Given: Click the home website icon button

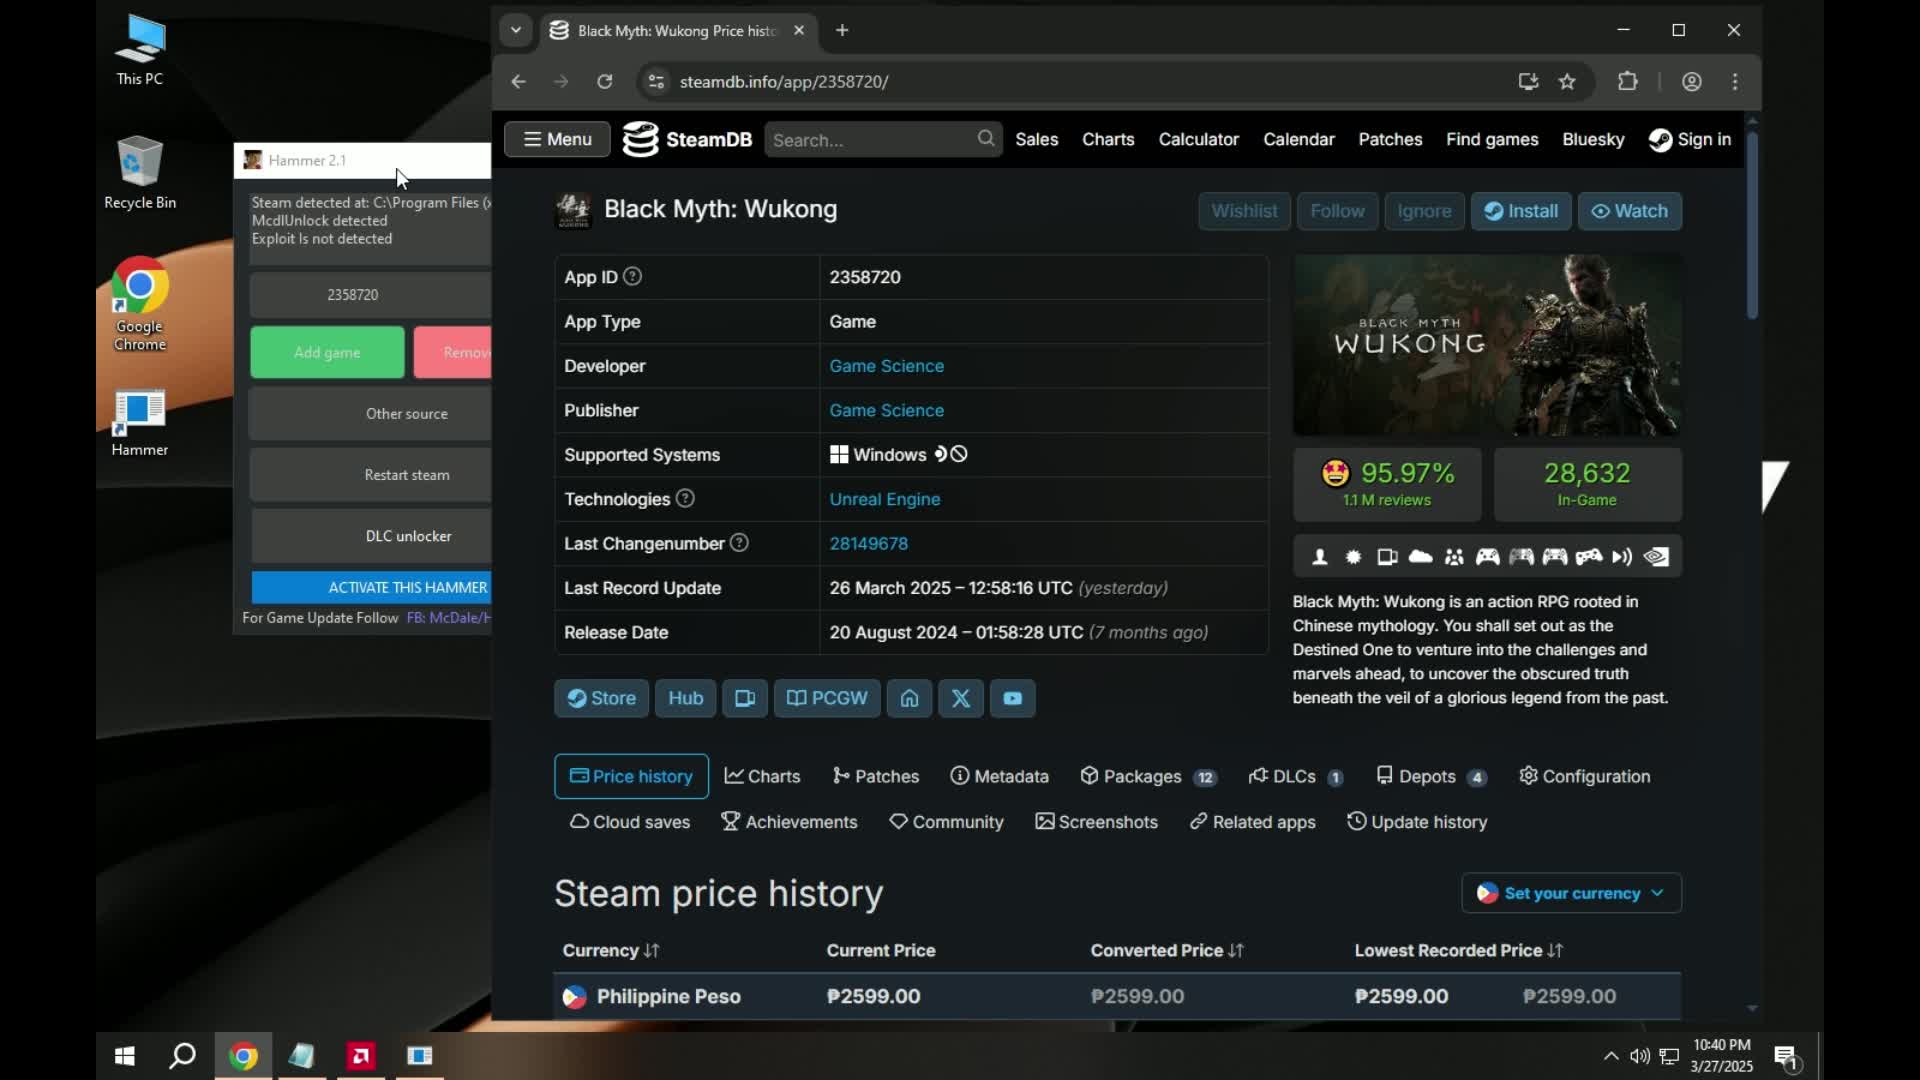Looking at the screenshot, I should point(909,698).
